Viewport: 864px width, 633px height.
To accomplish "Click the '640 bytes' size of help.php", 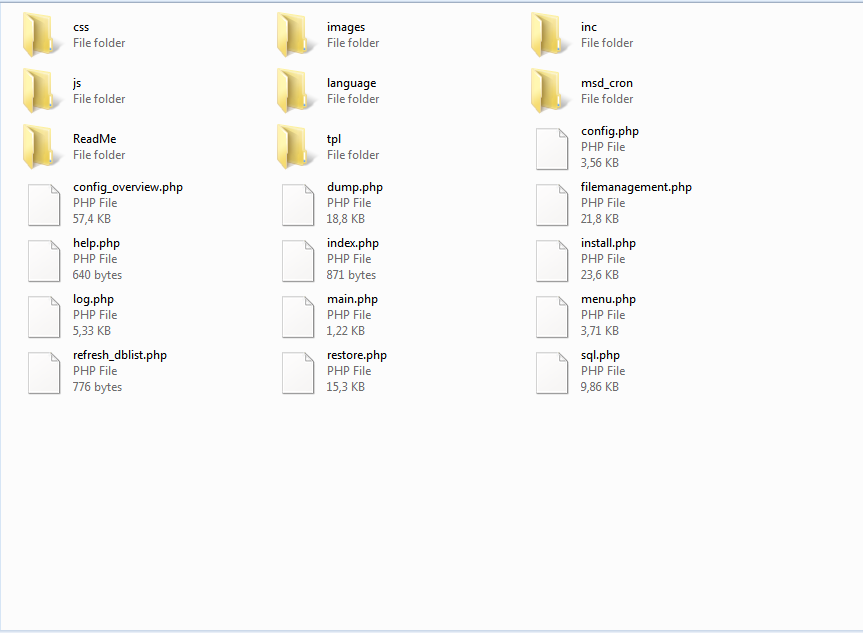I will point(97,275).
